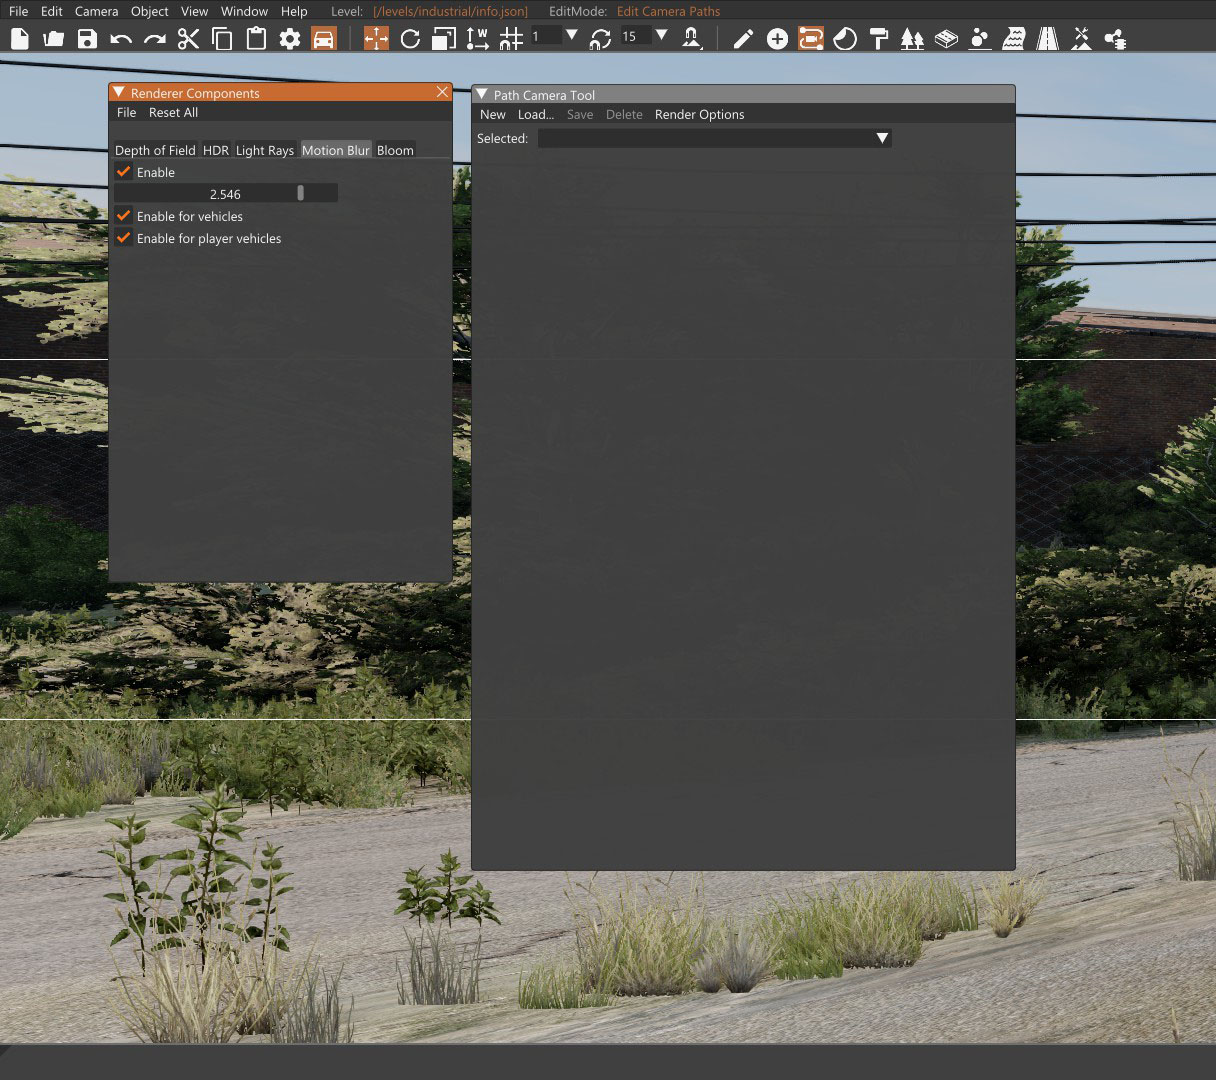Open the Edit menu
Viewport: 1216px width, 1080px height.
51,11
